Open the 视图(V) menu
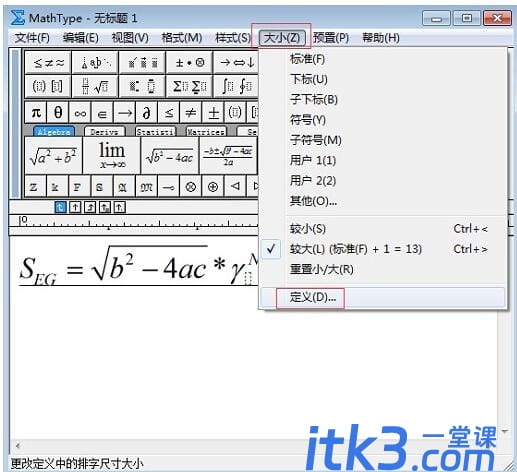The width and height of the screenshot is (517, 472). coord(130,38)
